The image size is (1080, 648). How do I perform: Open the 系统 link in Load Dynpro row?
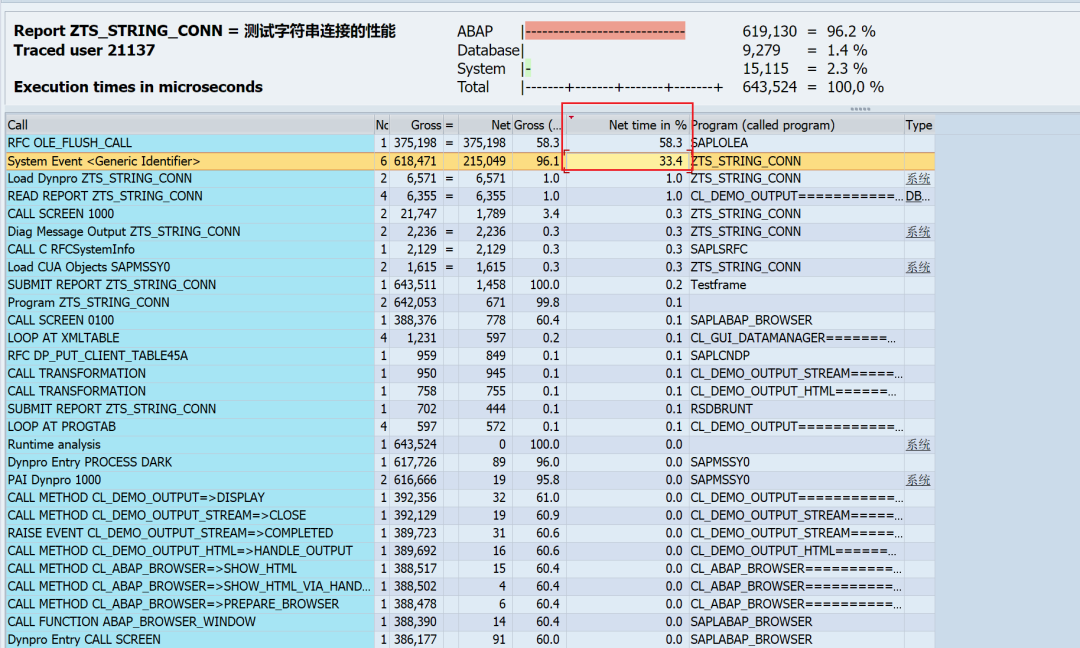coord(918,178)
